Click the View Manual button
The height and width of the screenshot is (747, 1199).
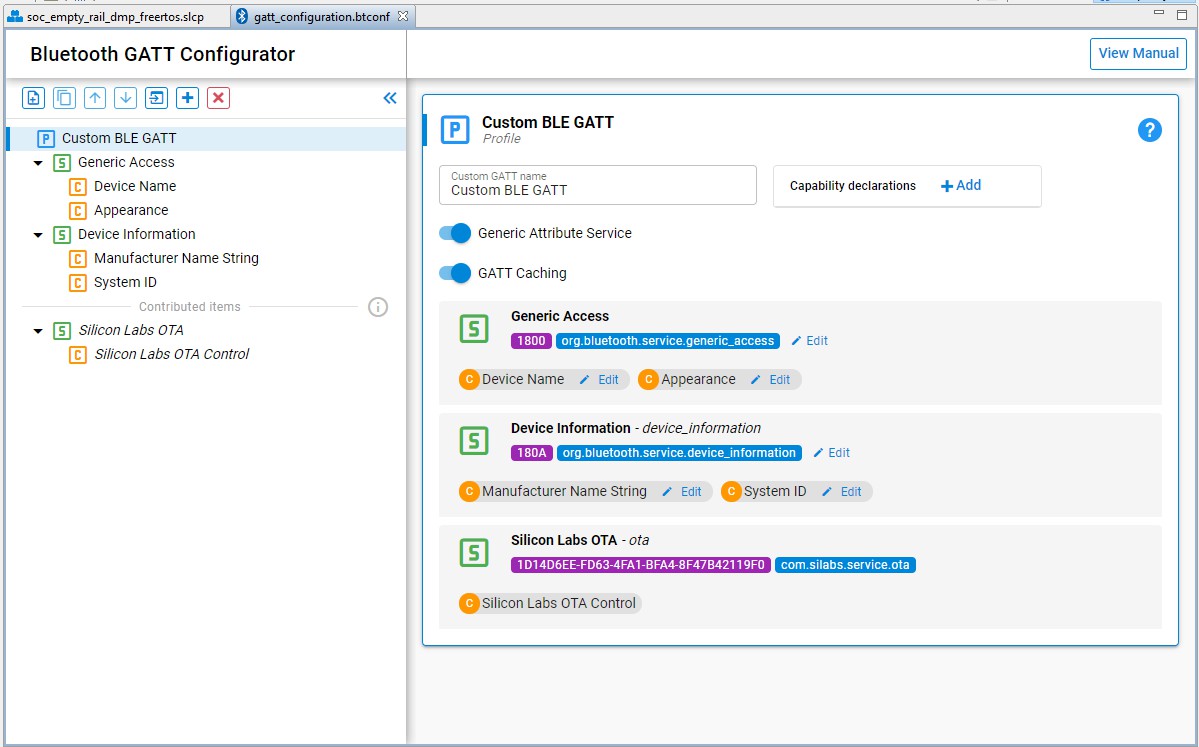pyautogui.click(x=1138, y=54)
